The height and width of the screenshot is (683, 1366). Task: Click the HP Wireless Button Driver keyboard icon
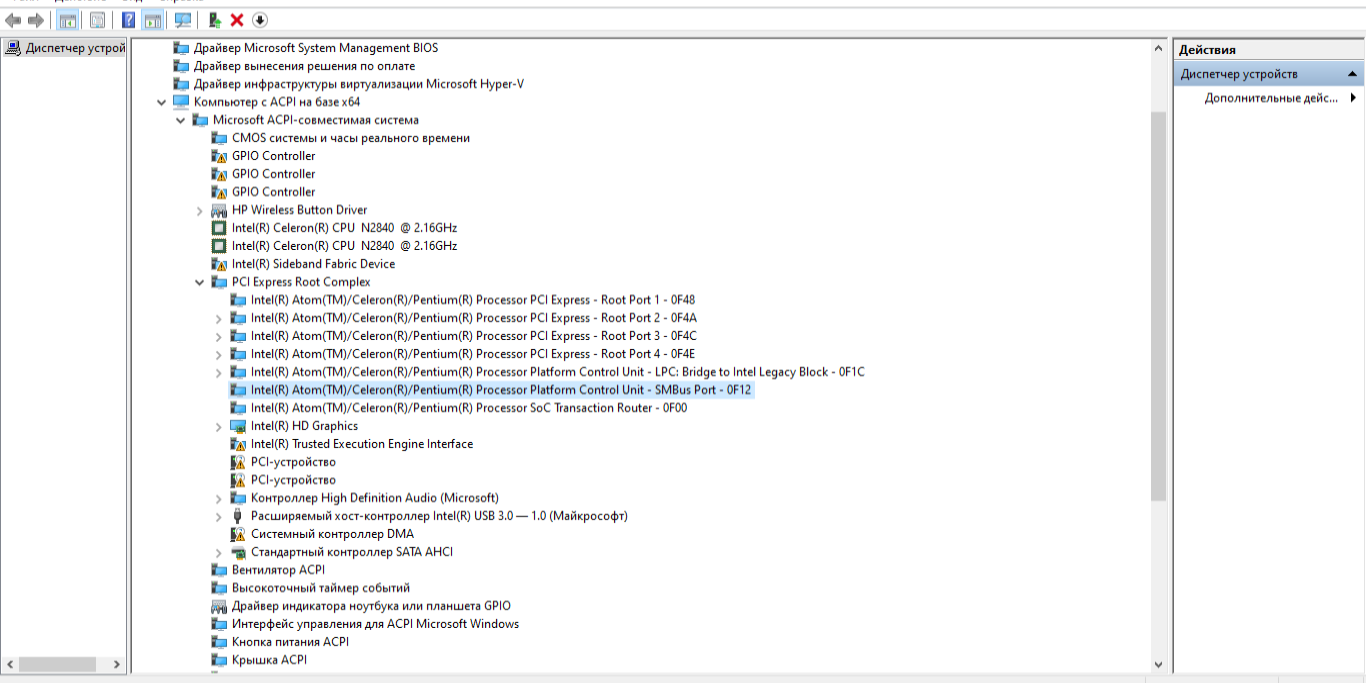point(219,210)
